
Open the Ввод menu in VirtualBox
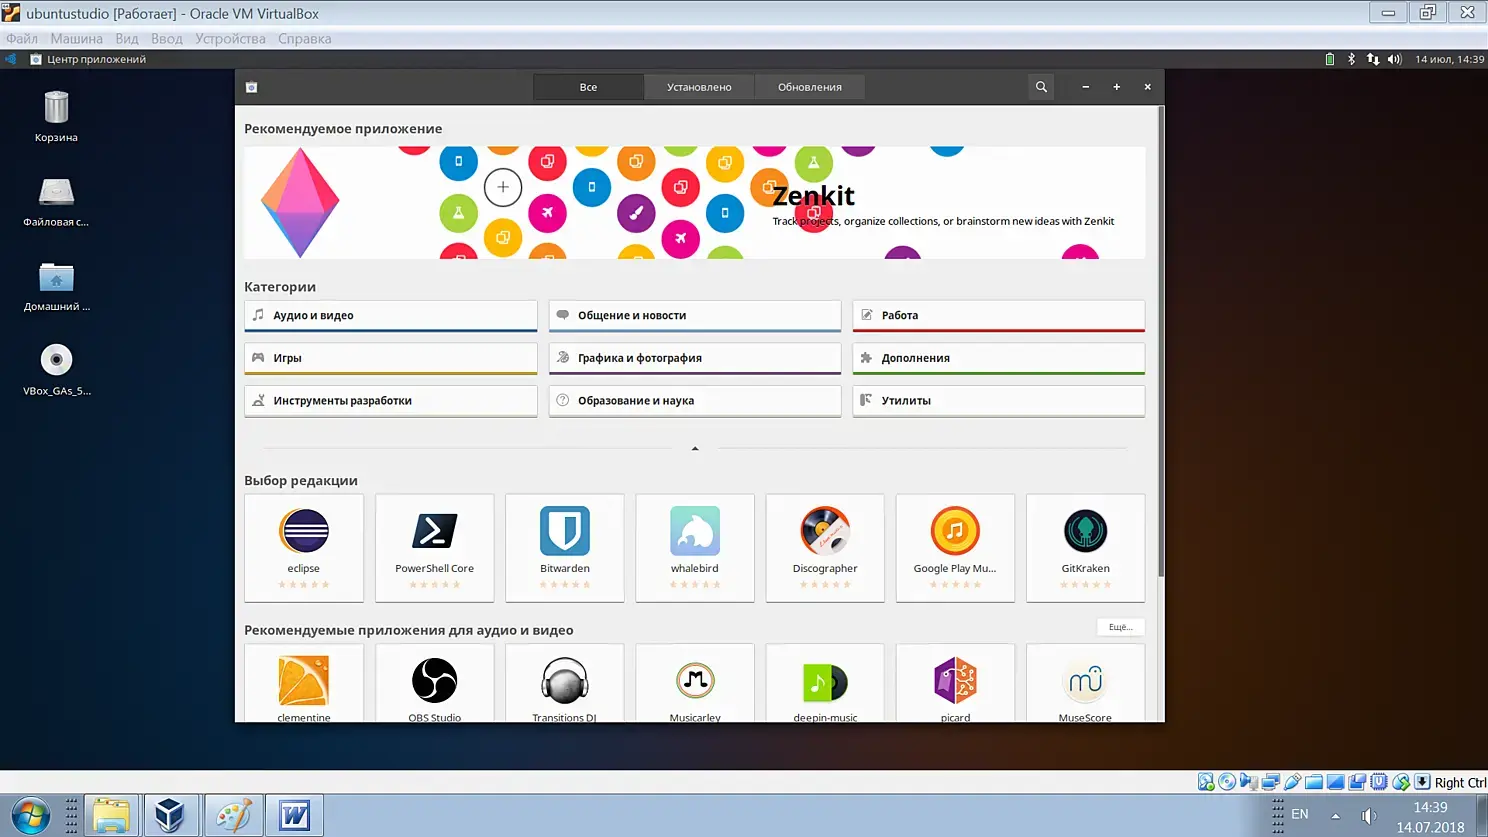coord(167,39)
